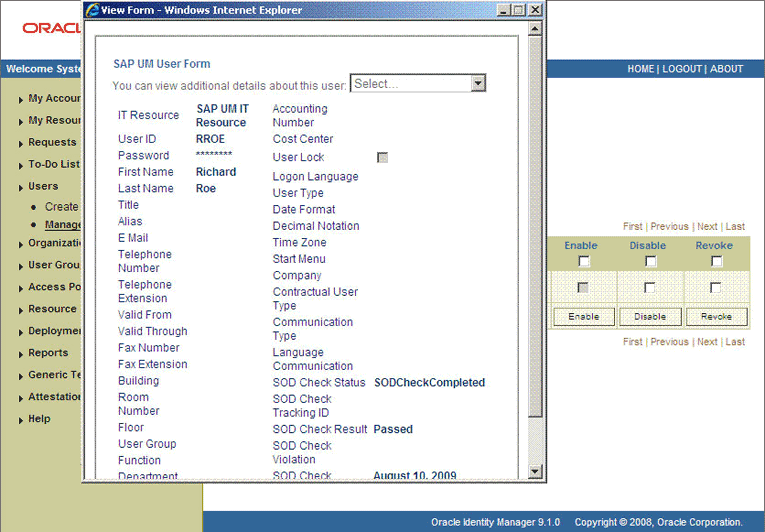Open the Requests sidebar menu
This screenshot has width=765, height=532.
click(52, 142)
